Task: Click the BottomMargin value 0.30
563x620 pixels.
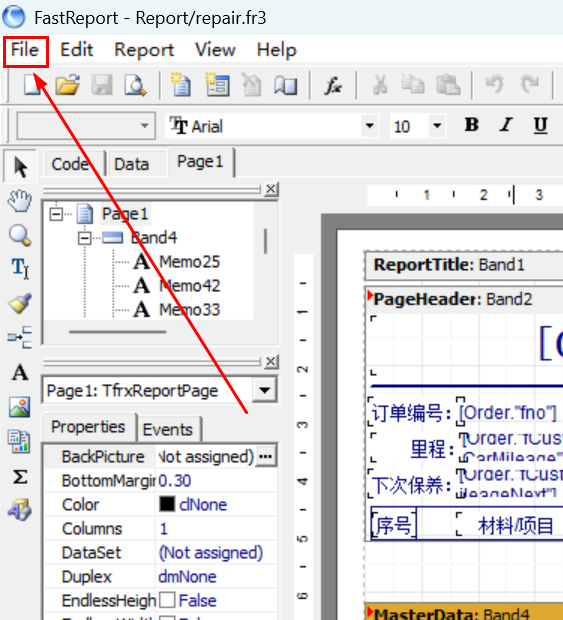Action: (175, 481)
